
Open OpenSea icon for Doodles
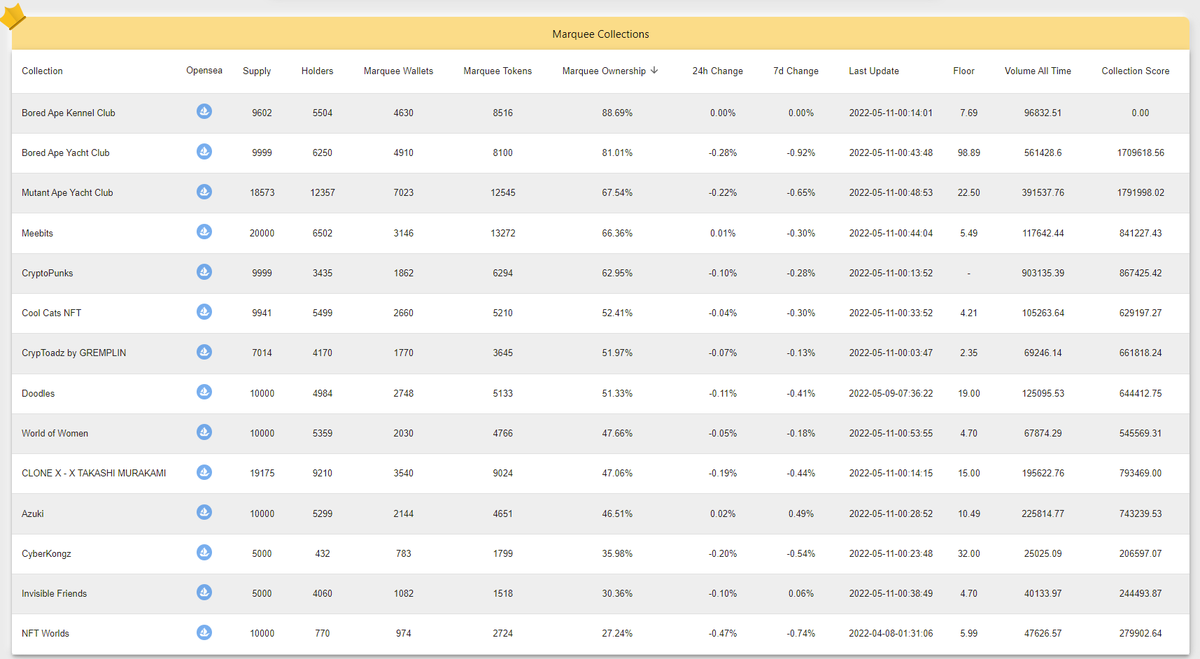(x=204, y=391)
